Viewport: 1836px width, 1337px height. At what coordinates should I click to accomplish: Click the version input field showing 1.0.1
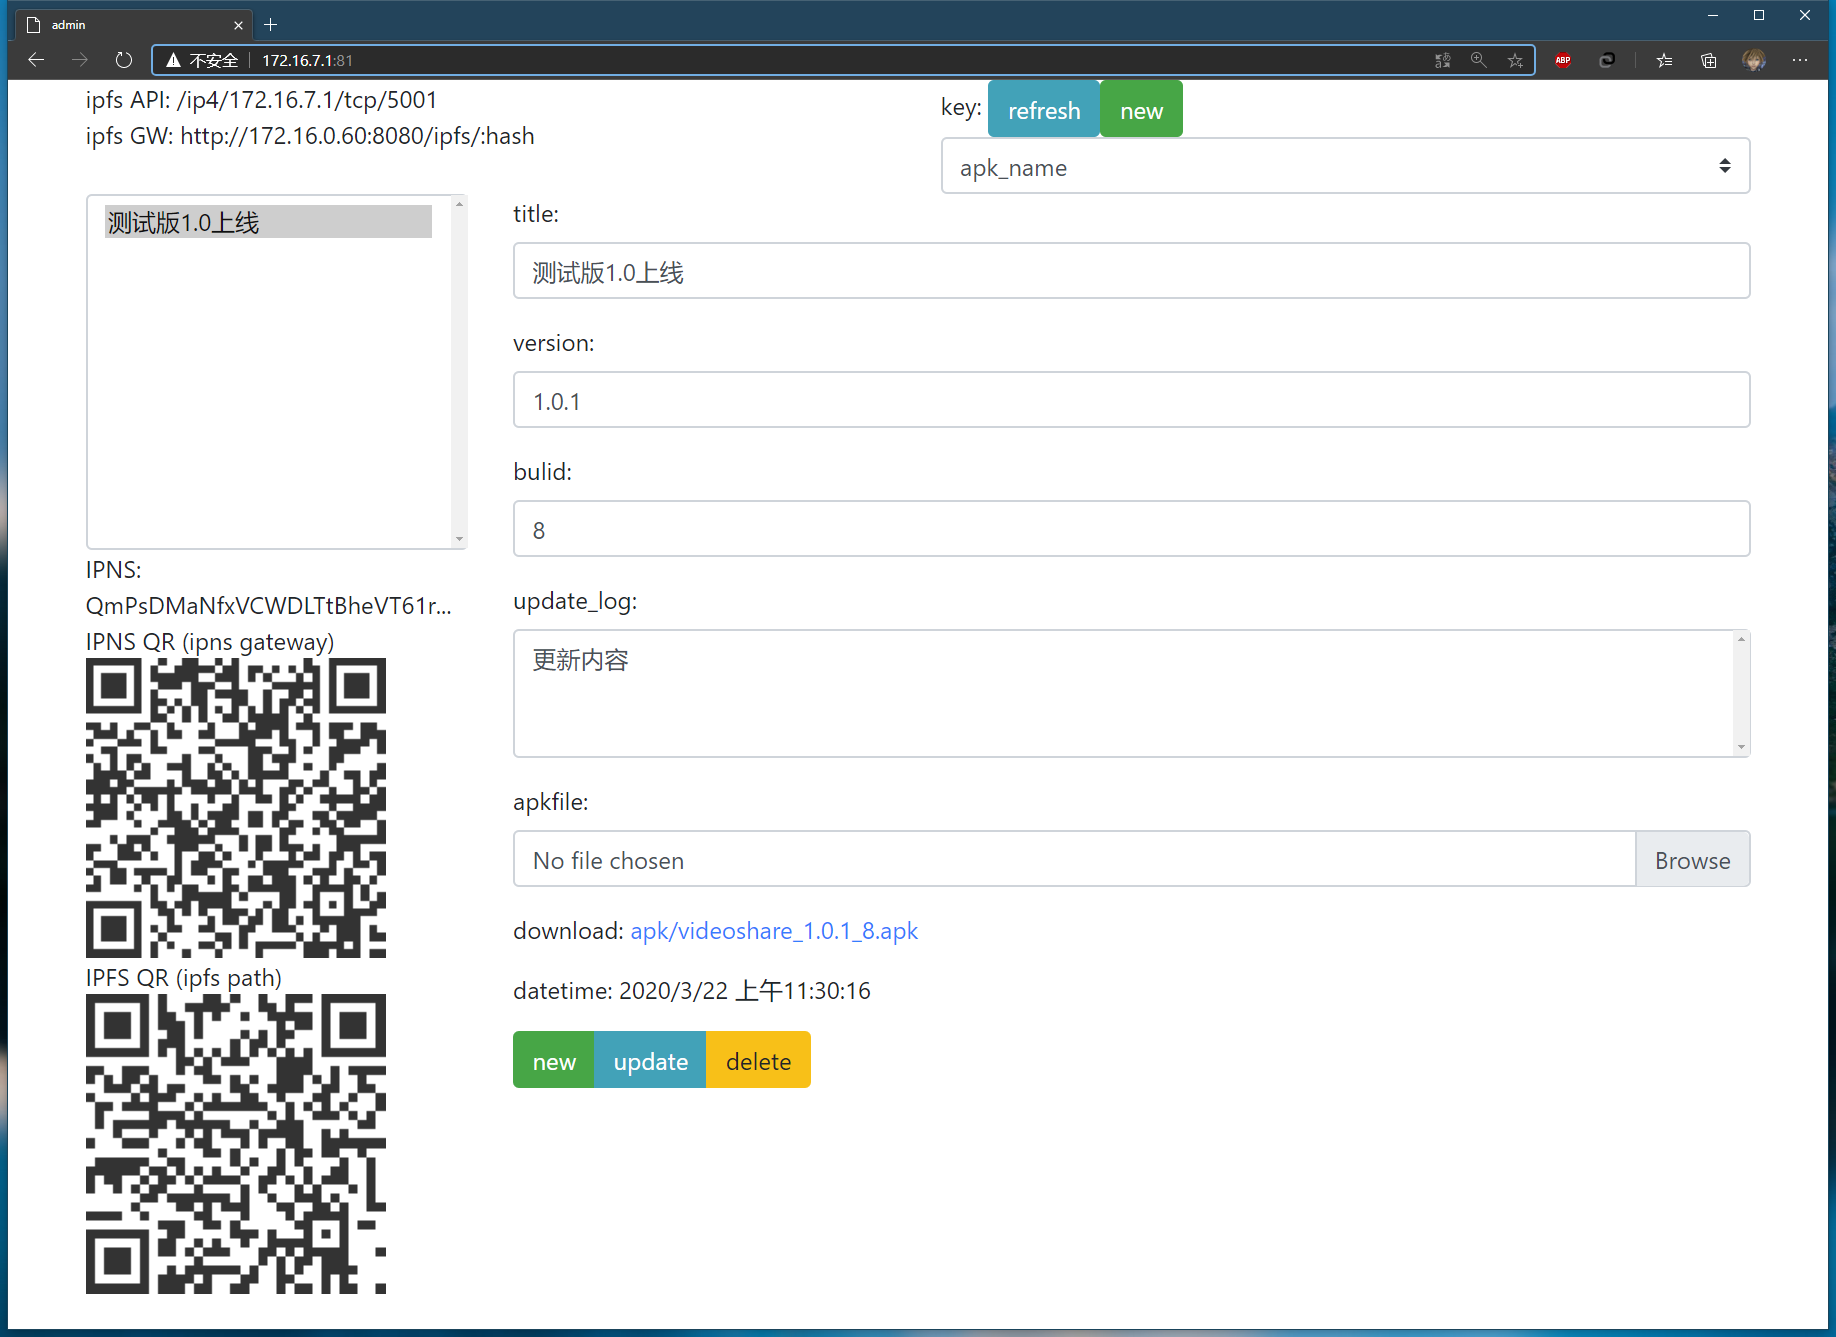coord(1131,400)
